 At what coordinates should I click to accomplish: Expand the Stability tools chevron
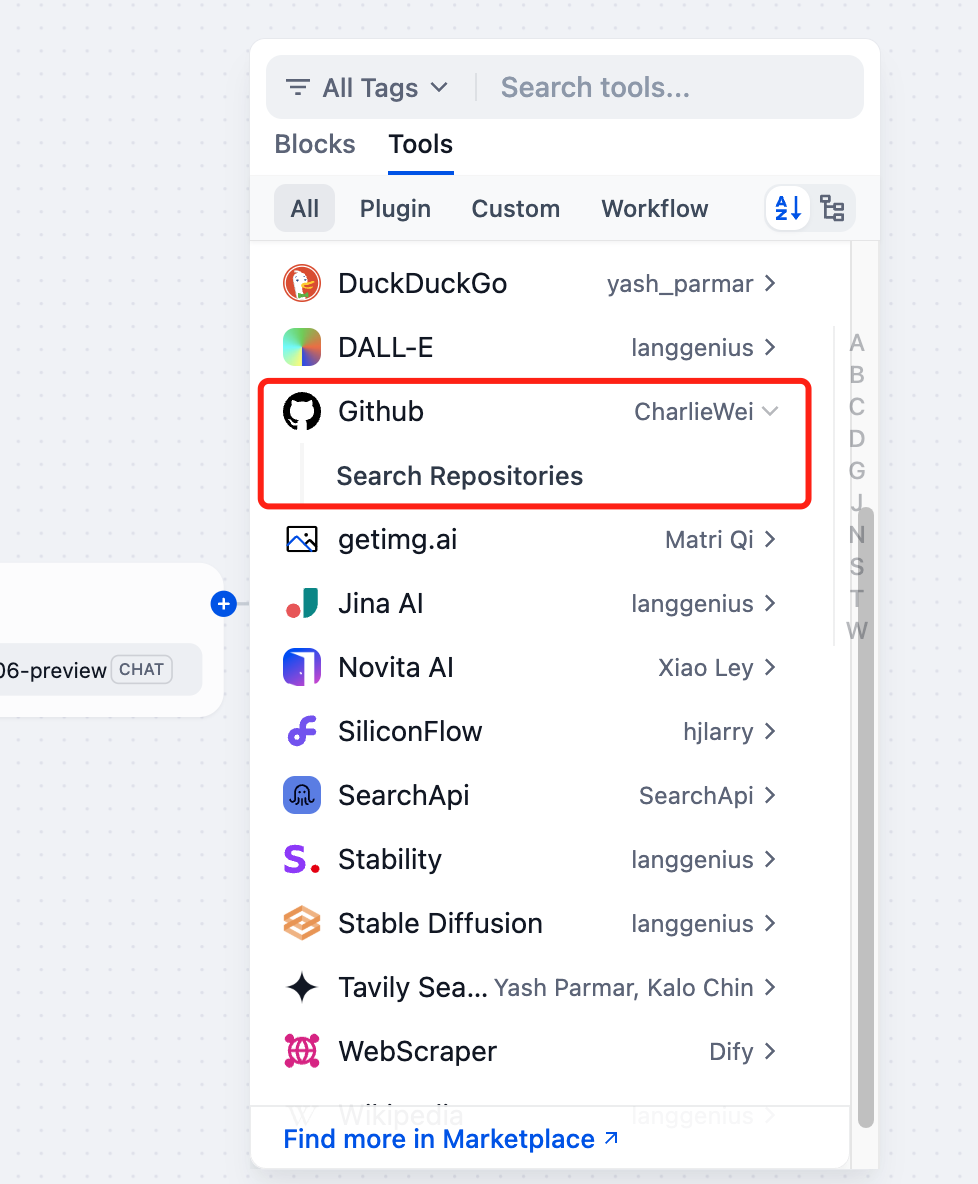(x=770, y=859)
